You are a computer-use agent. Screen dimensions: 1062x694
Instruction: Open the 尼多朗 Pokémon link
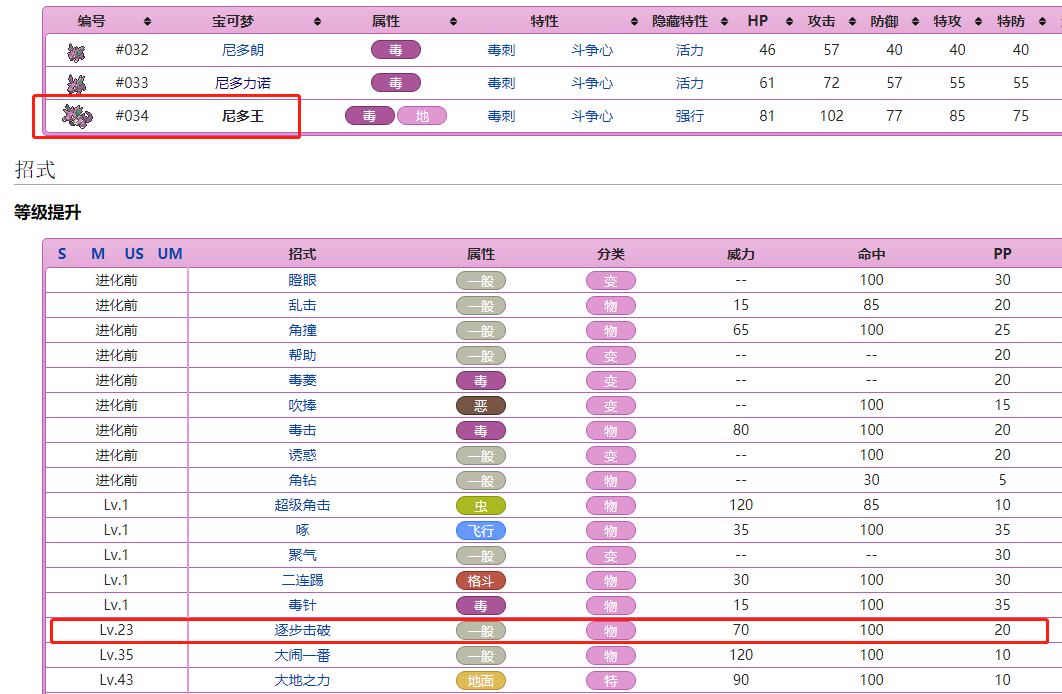tap(242, 50)
